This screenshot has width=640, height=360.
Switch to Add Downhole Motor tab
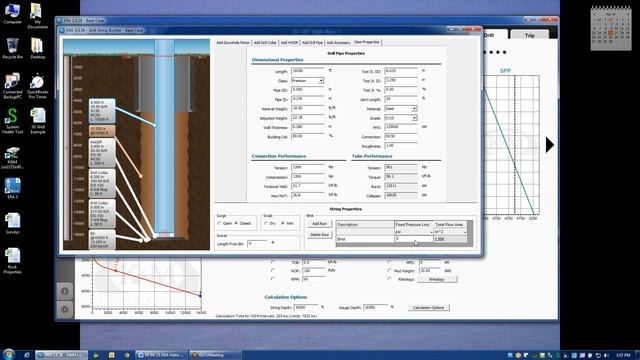pos(233,42)
